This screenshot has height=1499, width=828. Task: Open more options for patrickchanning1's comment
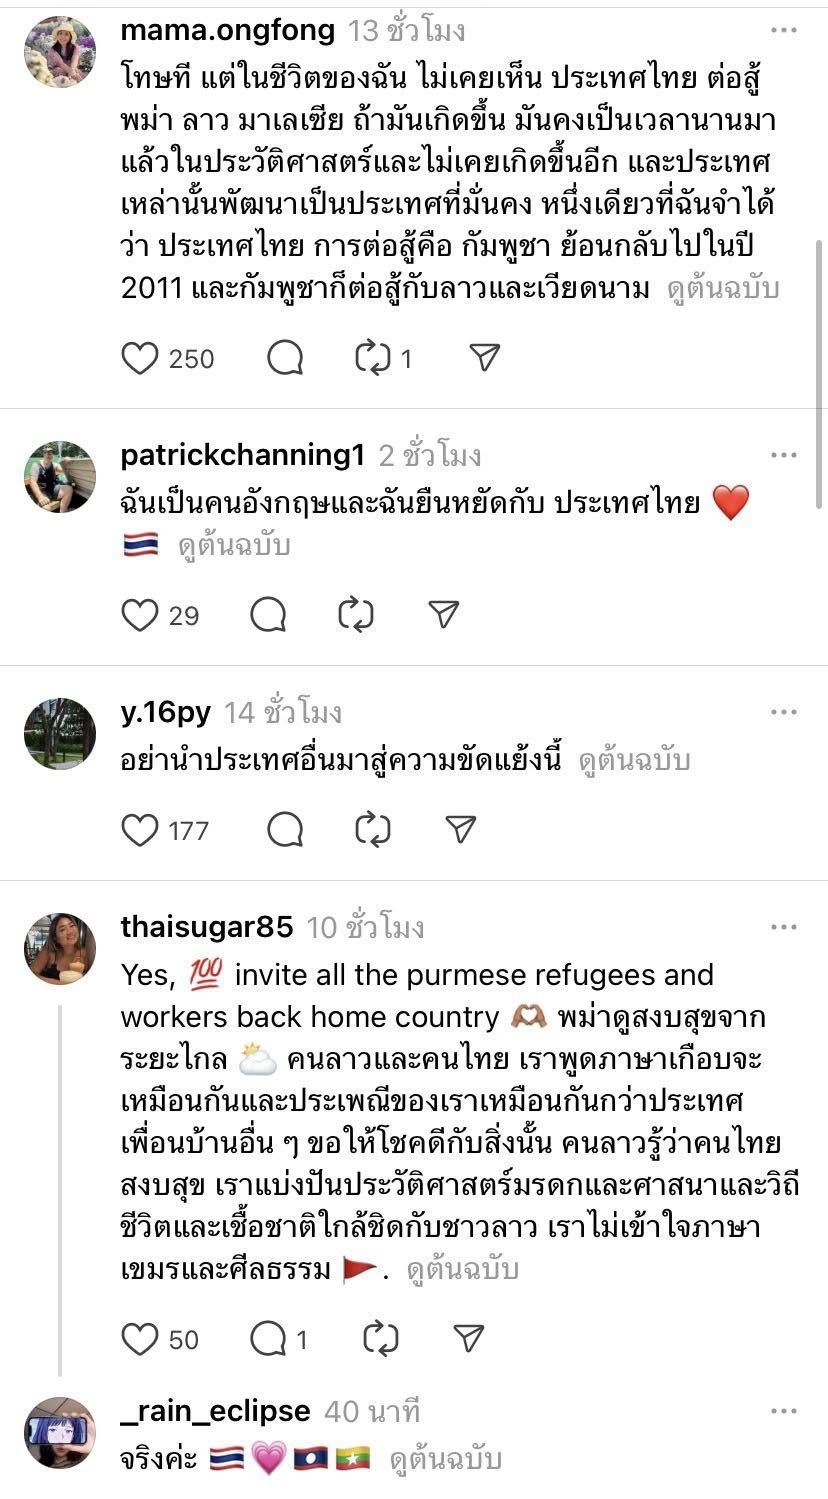point(784,456)
